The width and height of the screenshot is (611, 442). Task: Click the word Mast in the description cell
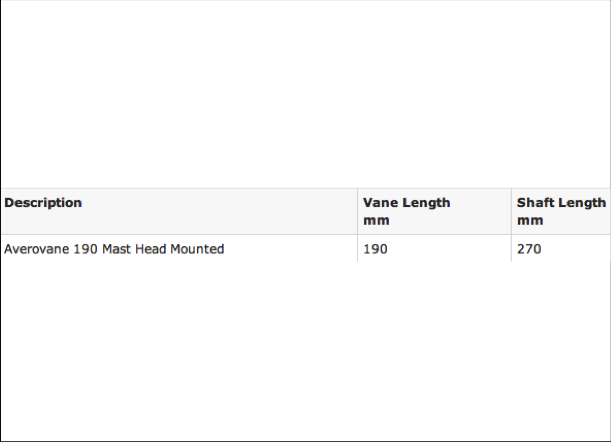pos(117,249)
